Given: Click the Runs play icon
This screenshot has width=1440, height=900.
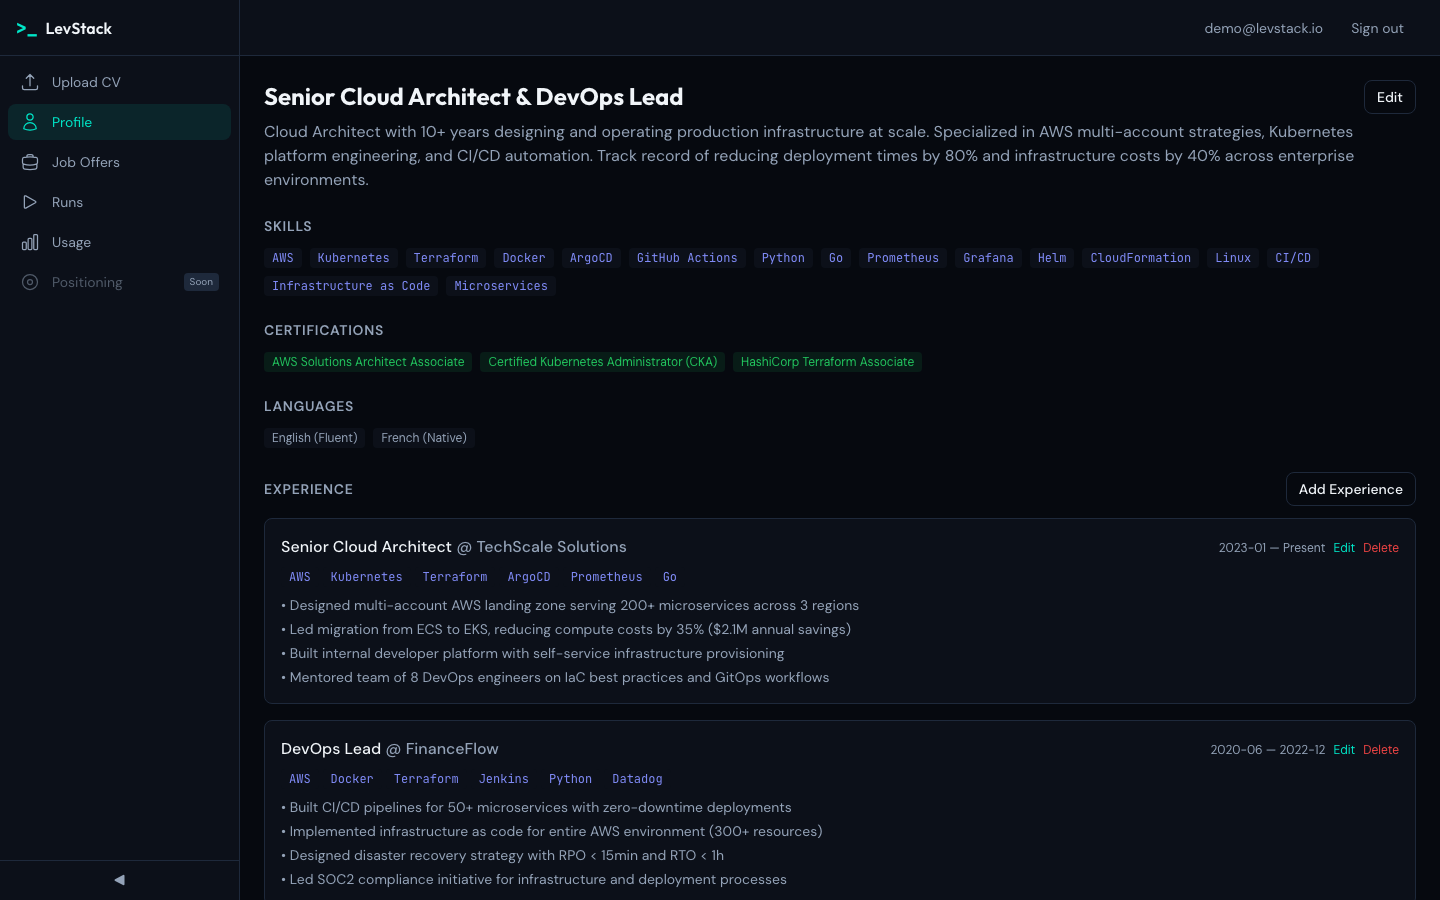Looking at the screenshot, I should pos(31,201).
